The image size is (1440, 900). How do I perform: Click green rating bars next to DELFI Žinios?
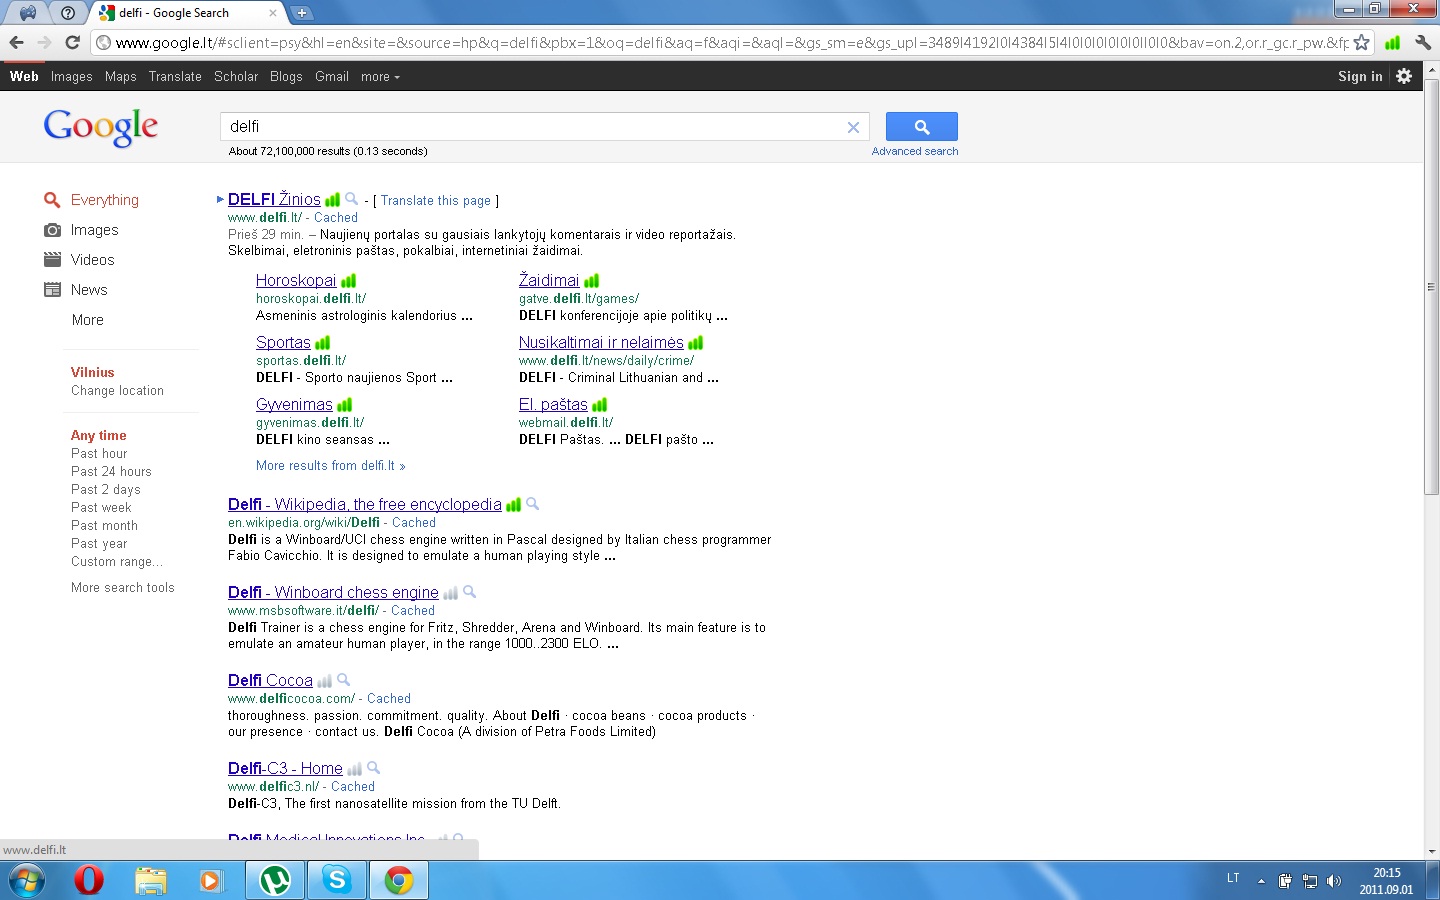tap(333, 200)
